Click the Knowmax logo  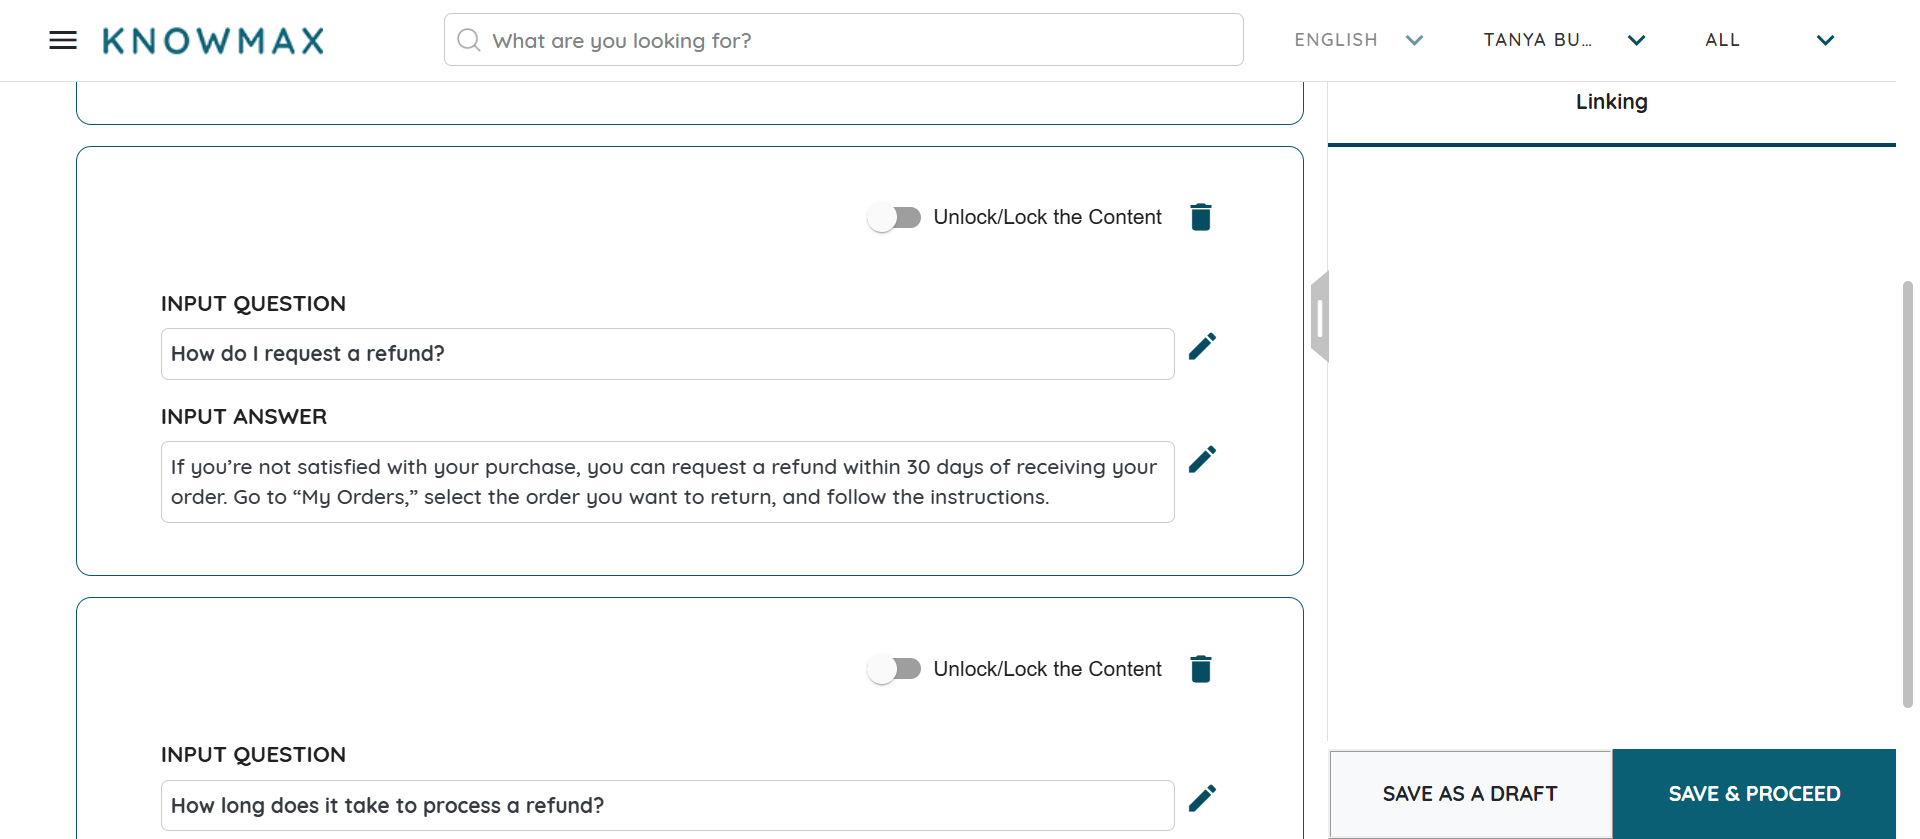tap(213, 41)
